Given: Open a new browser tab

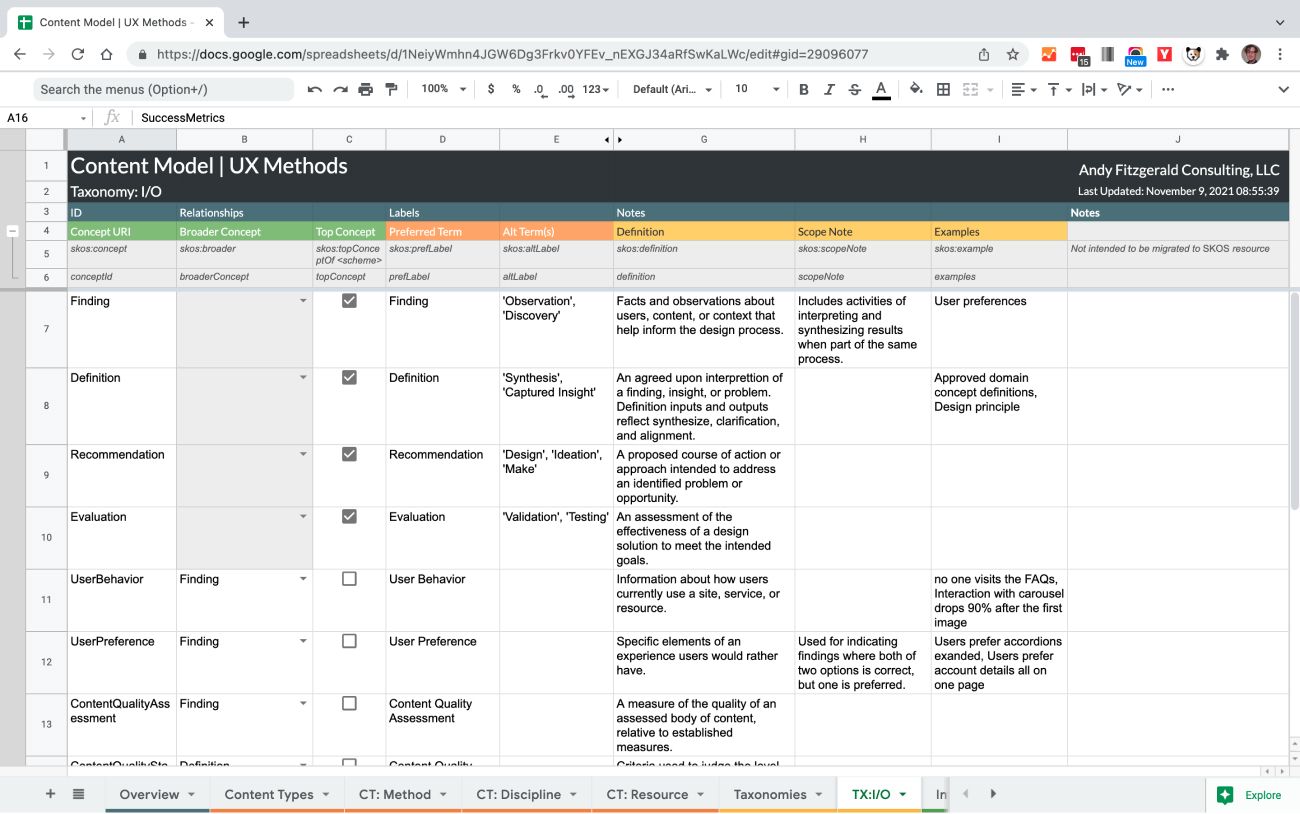Looking at the screenshot, I should 244,22.
